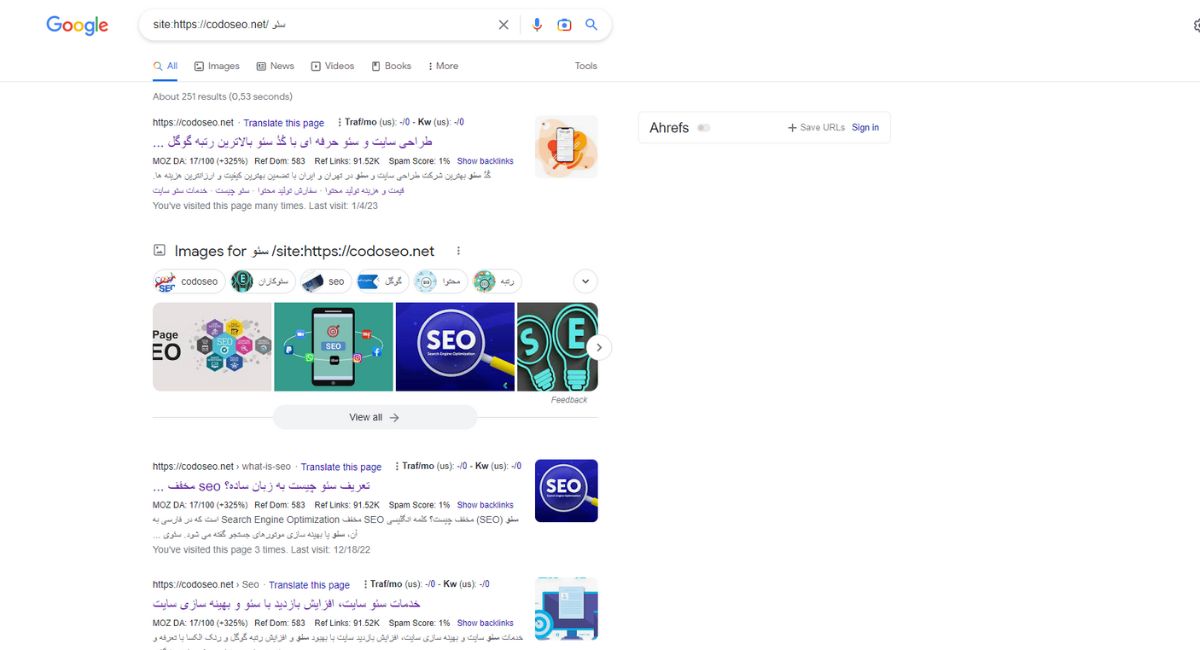
Task: Open the More search options menu
Action: tap(443, 66)
